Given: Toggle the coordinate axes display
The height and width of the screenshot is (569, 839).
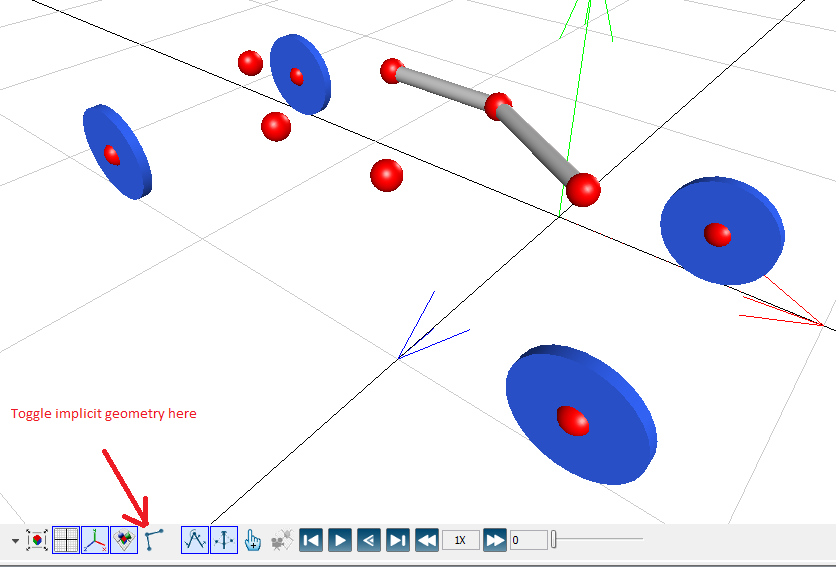Looking at the screenshot, I should (95, 541).
